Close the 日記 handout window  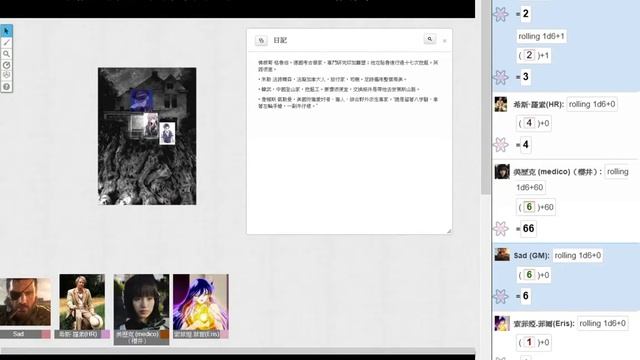point(444,41)
